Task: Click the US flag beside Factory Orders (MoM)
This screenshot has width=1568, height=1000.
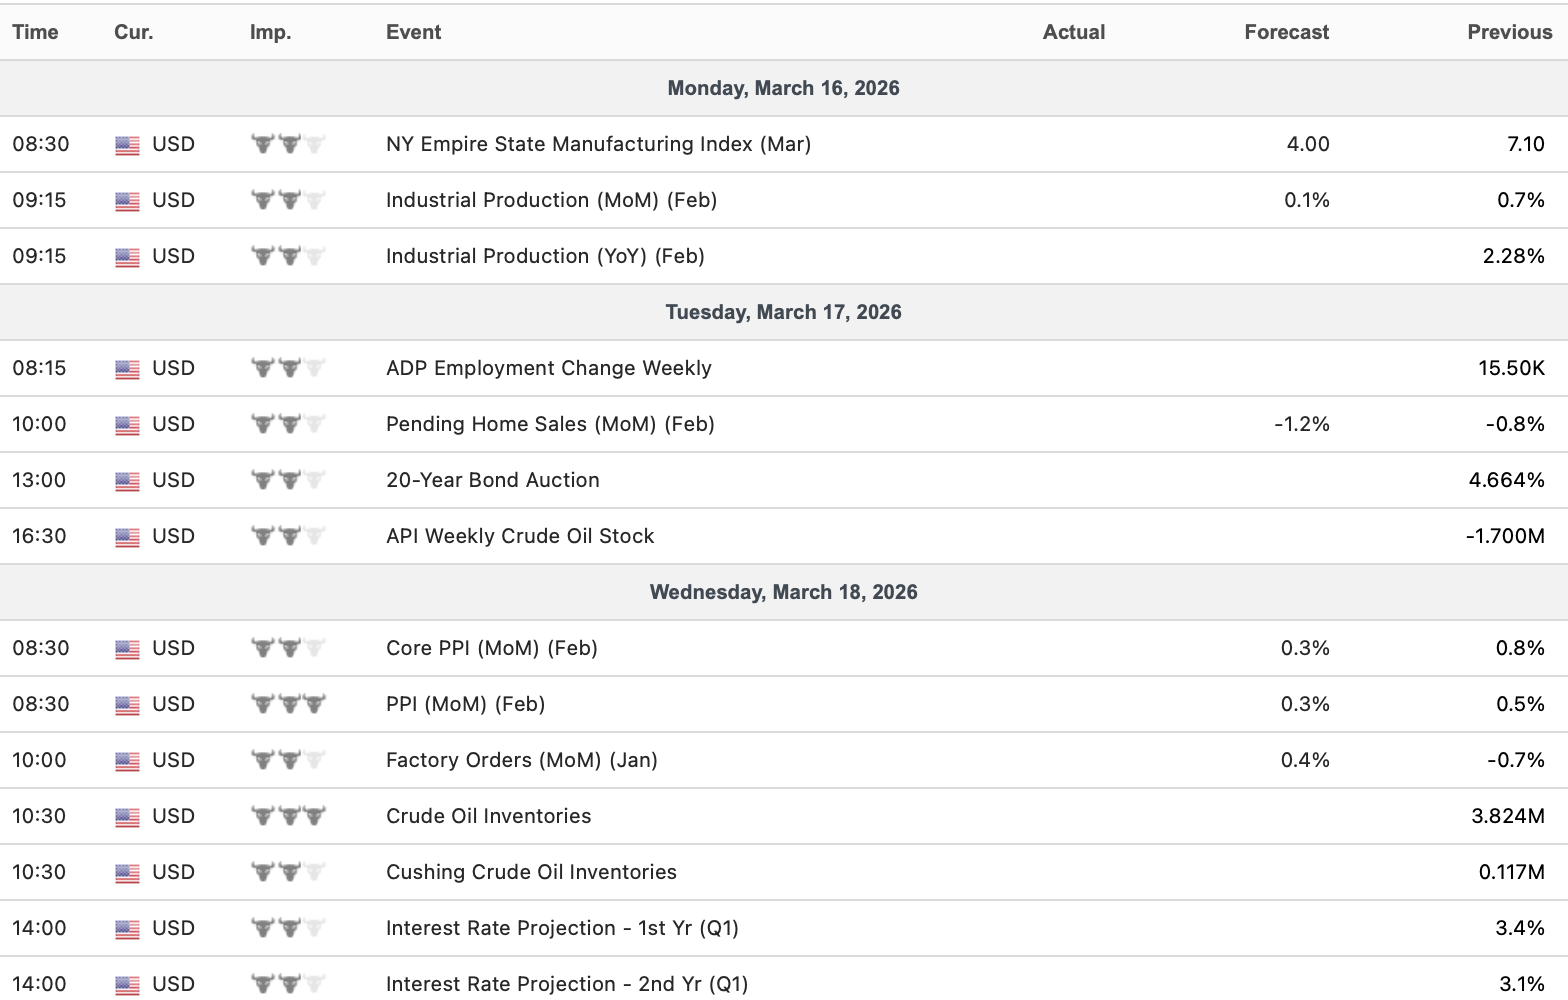Action: (x=127, y=761)
